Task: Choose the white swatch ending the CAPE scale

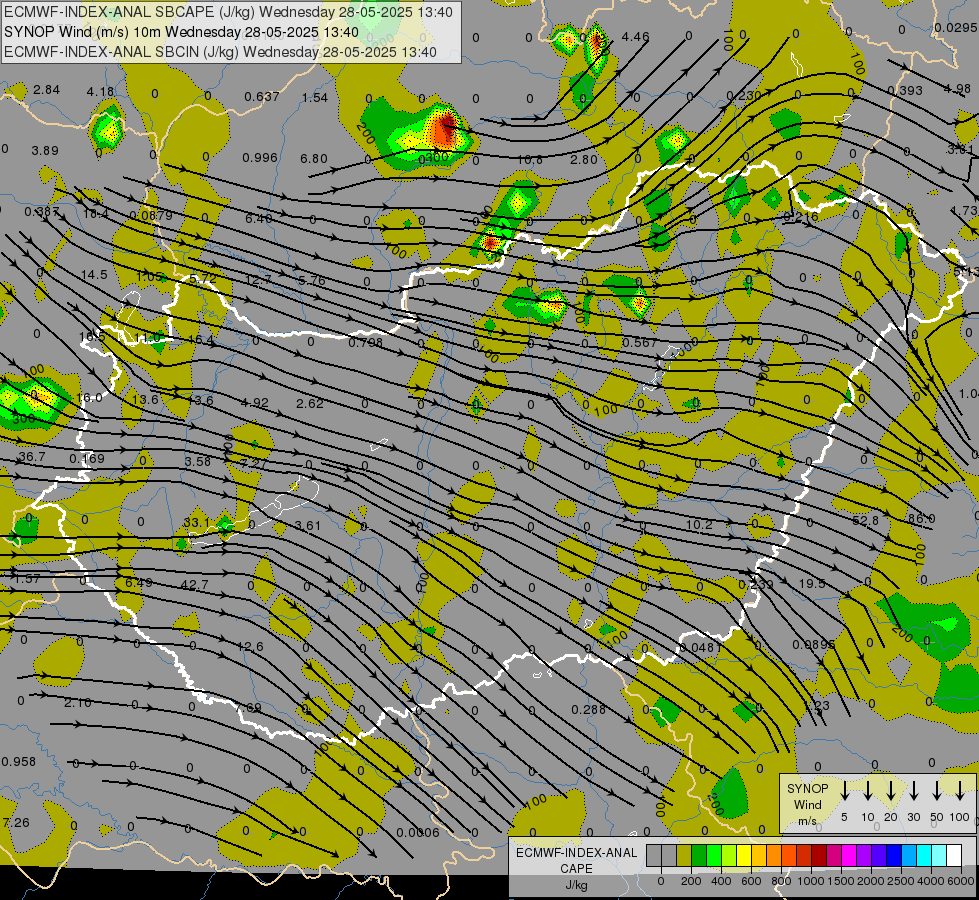Action: pyautogui.click(x=953, y=855)
